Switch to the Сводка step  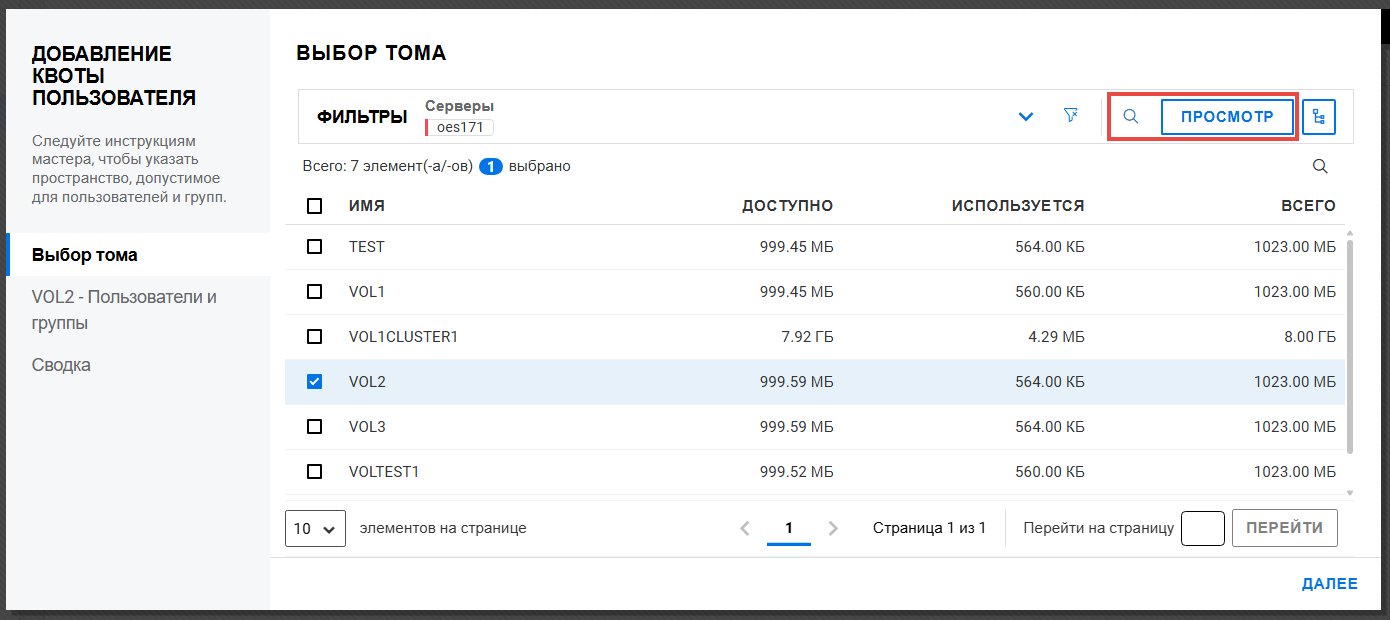pos(61,365)
